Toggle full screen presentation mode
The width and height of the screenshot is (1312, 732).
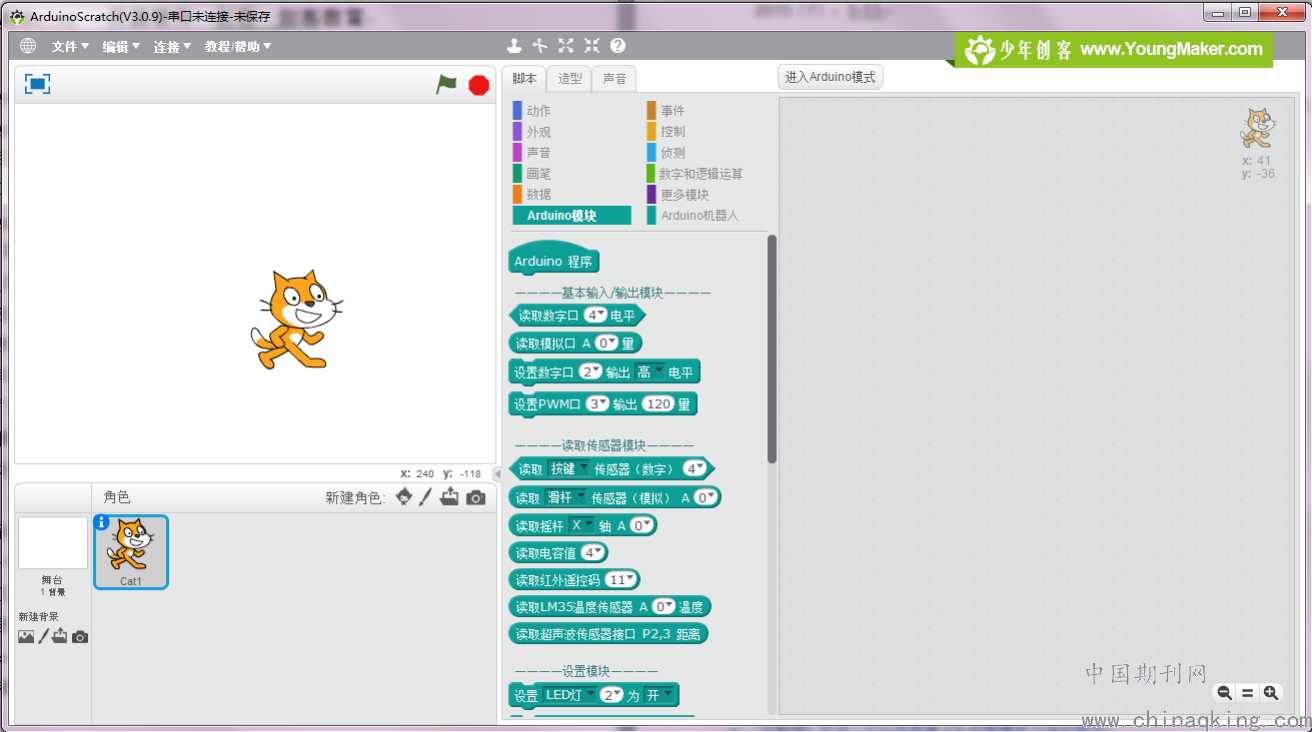(x=38, y=84)
